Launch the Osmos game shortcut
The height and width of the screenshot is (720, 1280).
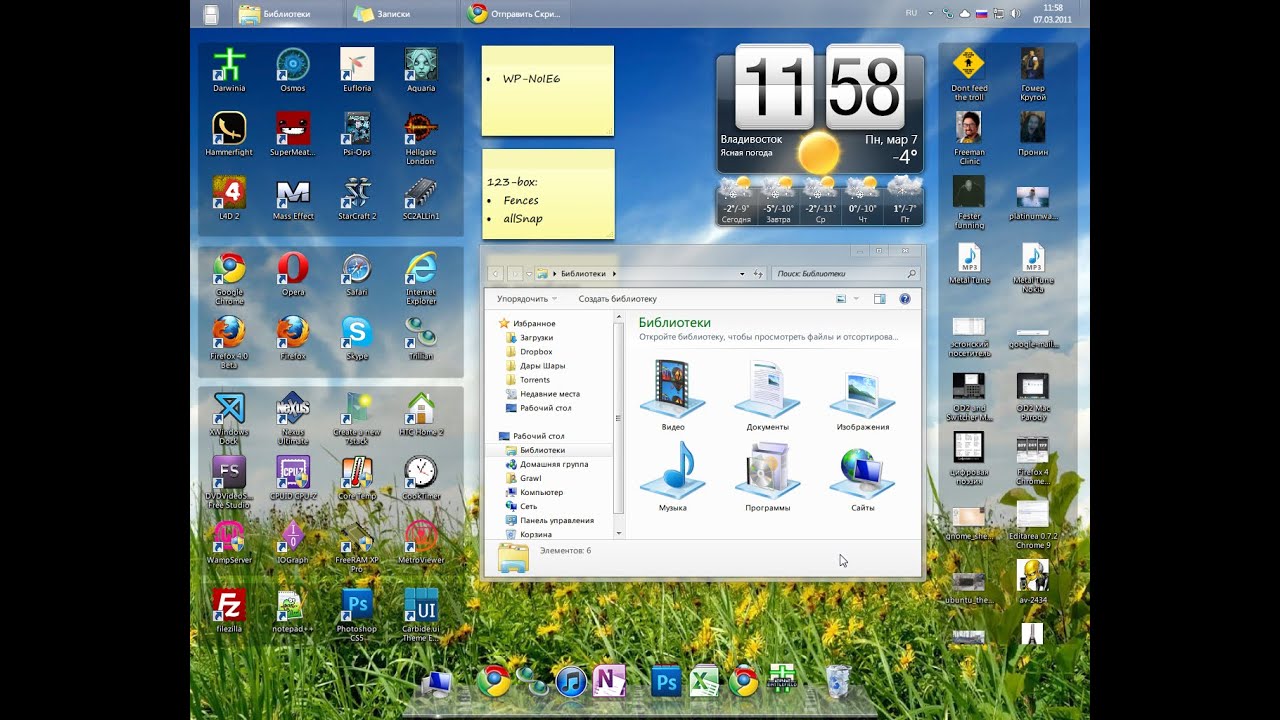click(x=293, y=70)
